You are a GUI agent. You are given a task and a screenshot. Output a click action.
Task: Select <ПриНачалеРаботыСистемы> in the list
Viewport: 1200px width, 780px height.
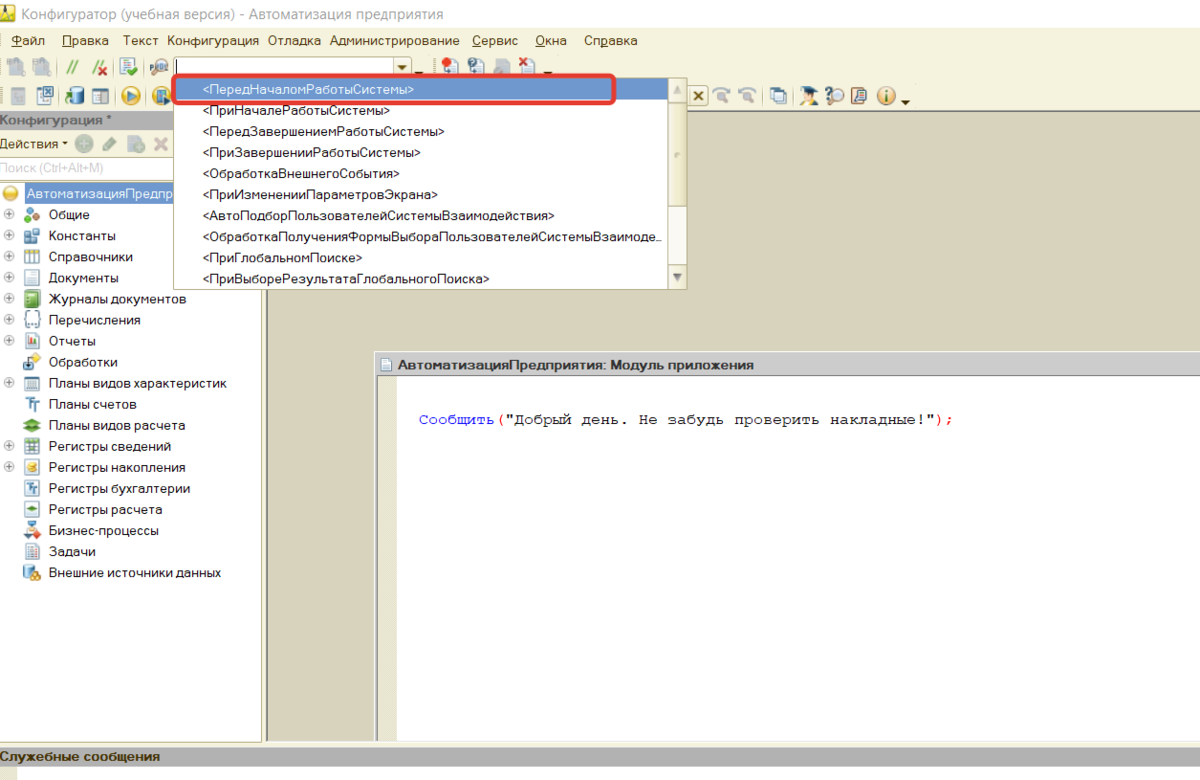tap(420, 110)
